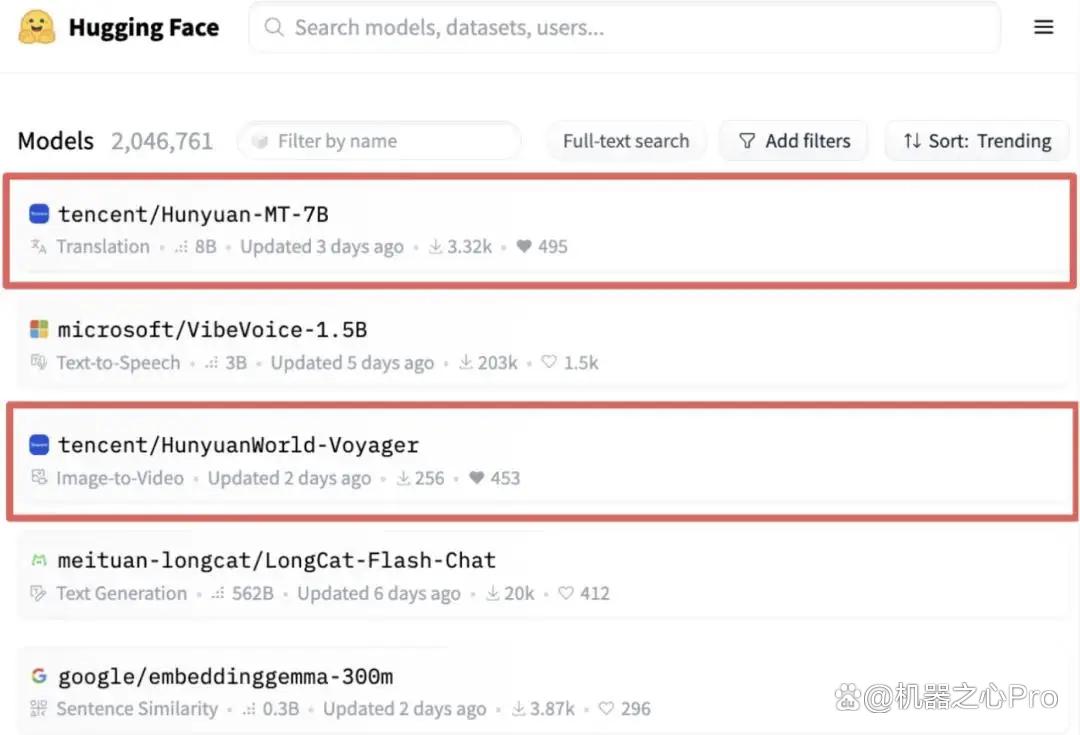Click the Tencent icon beside HunyuanWorld-Voyager
Image resolution: width=1080 pixels, height=735 pixels.
[39, 445]
